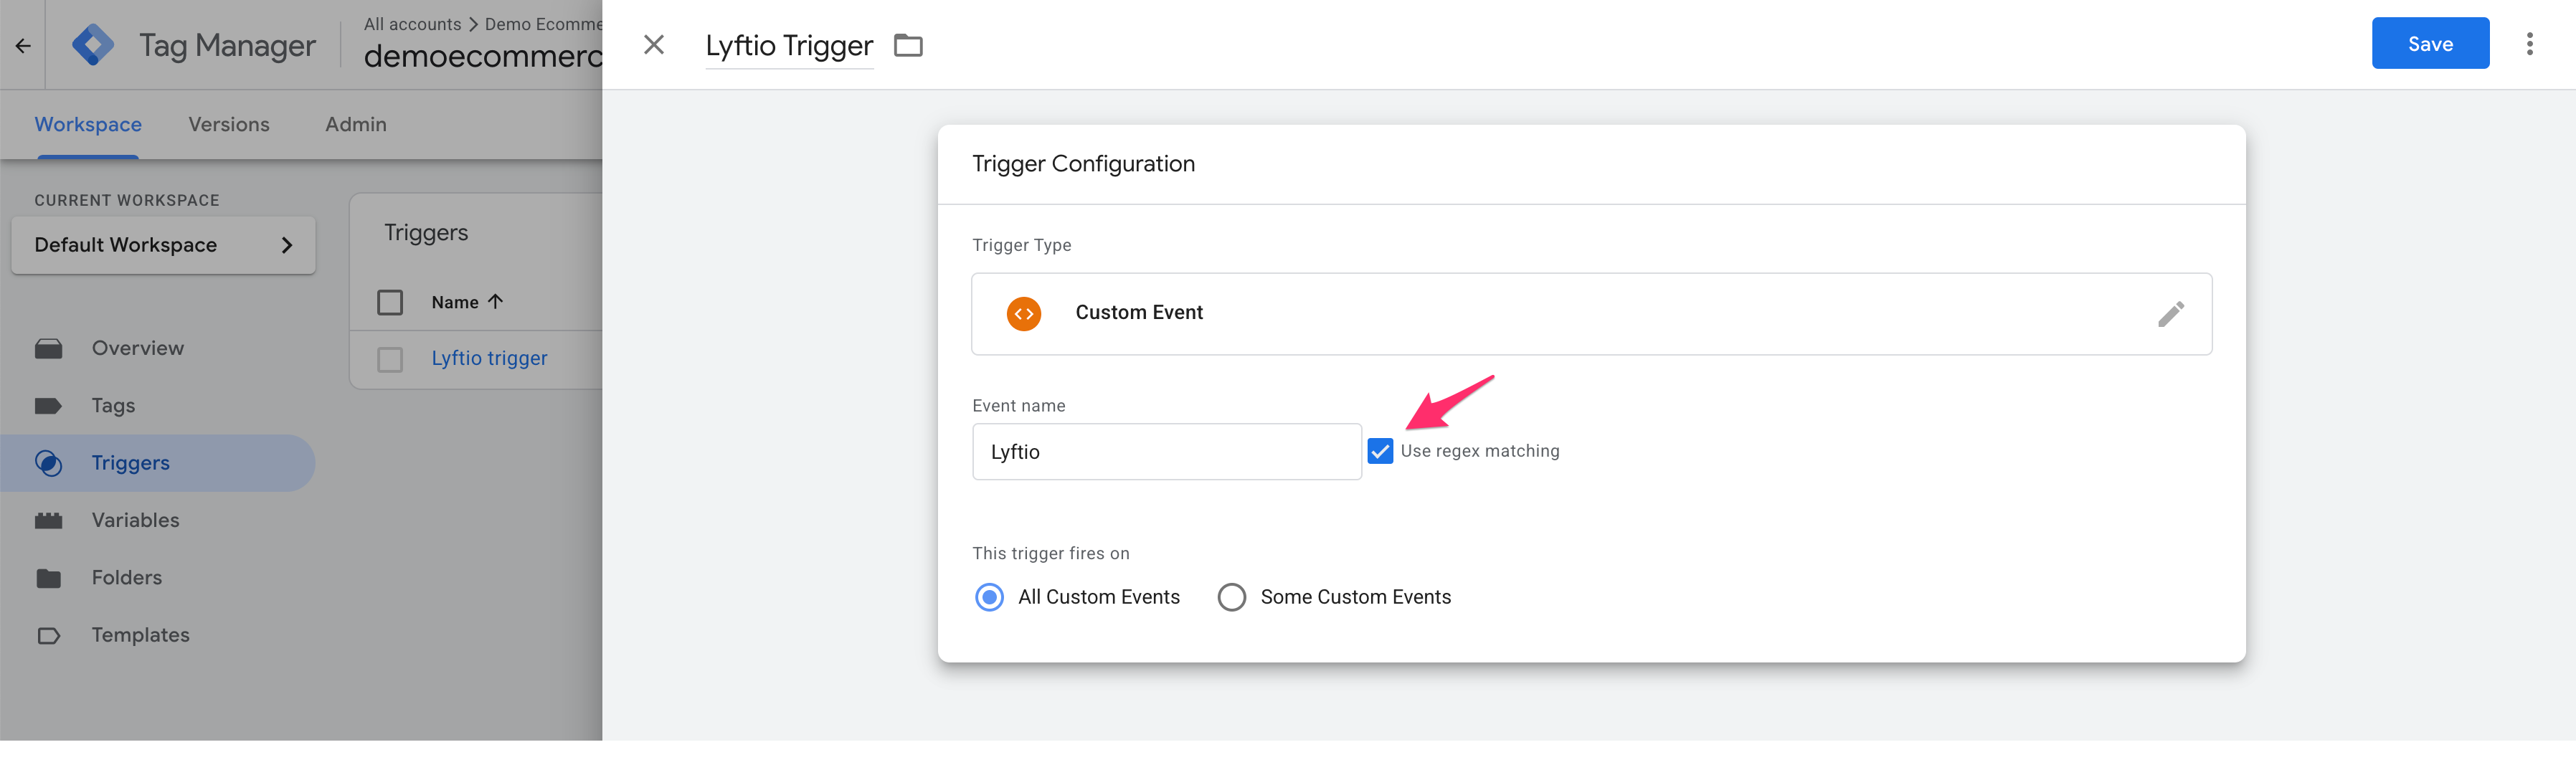The image size is (2576, 770).
Task: Close the Lyftio Trigger panel with X
Action: click(653, 45)
